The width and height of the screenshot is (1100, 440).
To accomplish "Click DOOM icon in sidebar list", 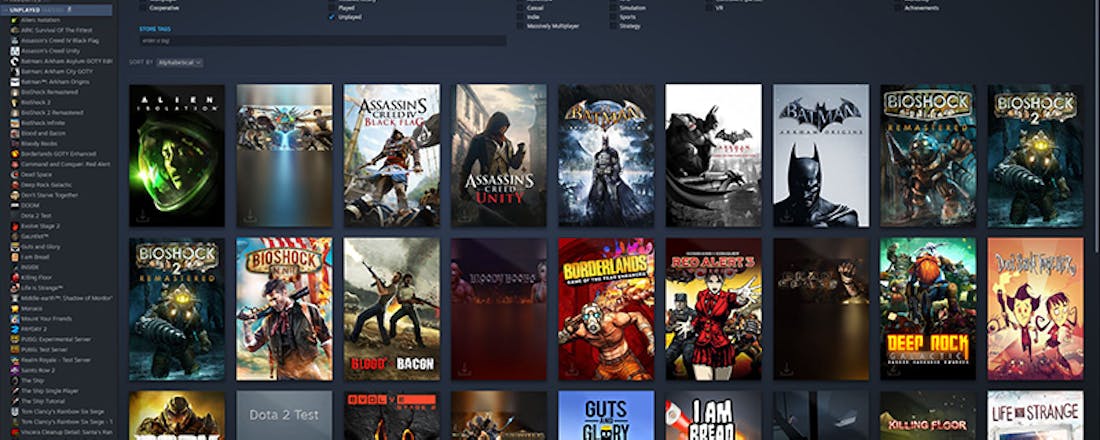I will coord(14,205).
